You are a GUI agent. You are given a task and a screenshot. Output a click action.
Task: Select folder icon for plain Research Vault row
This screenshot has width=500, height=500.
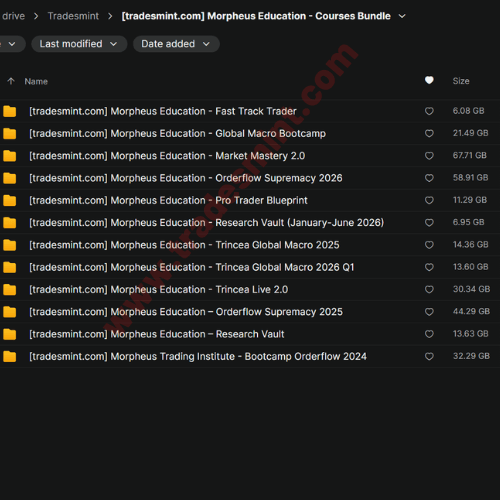coord(10,334)
